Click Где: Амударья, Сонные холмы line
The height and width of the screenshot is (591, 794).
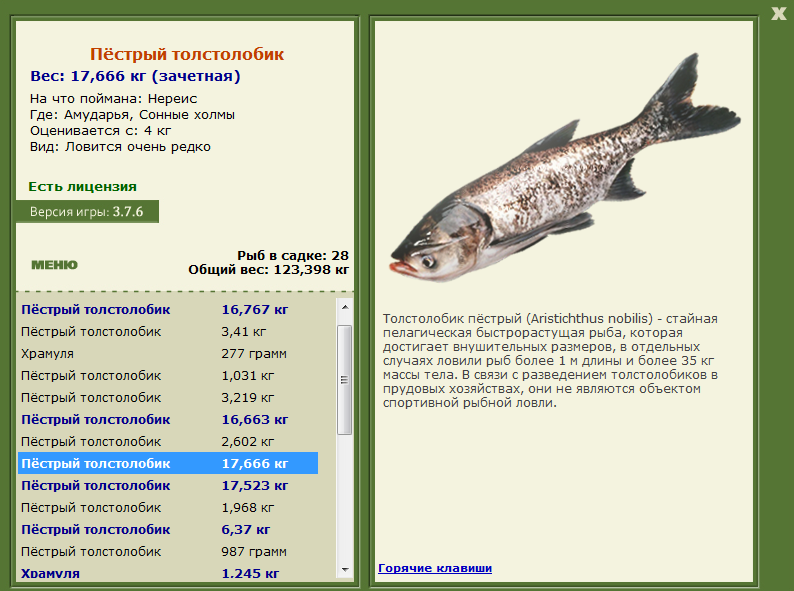click(132, 115)
